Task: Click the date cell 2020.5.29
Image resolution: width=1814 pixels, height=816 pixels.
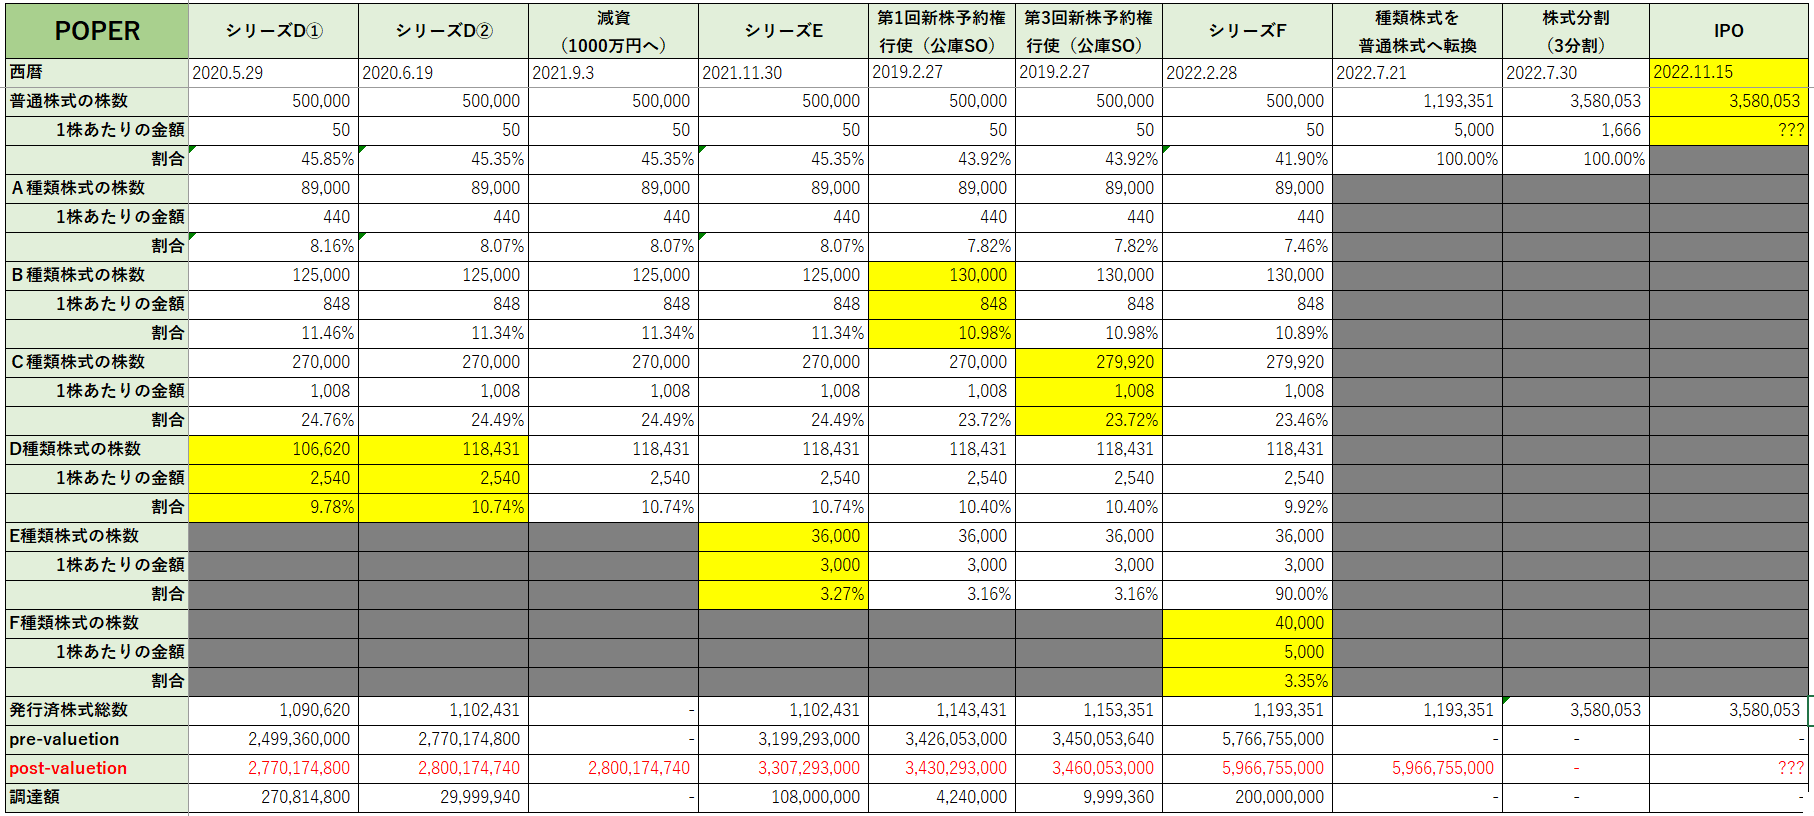Action: [273, 72]
